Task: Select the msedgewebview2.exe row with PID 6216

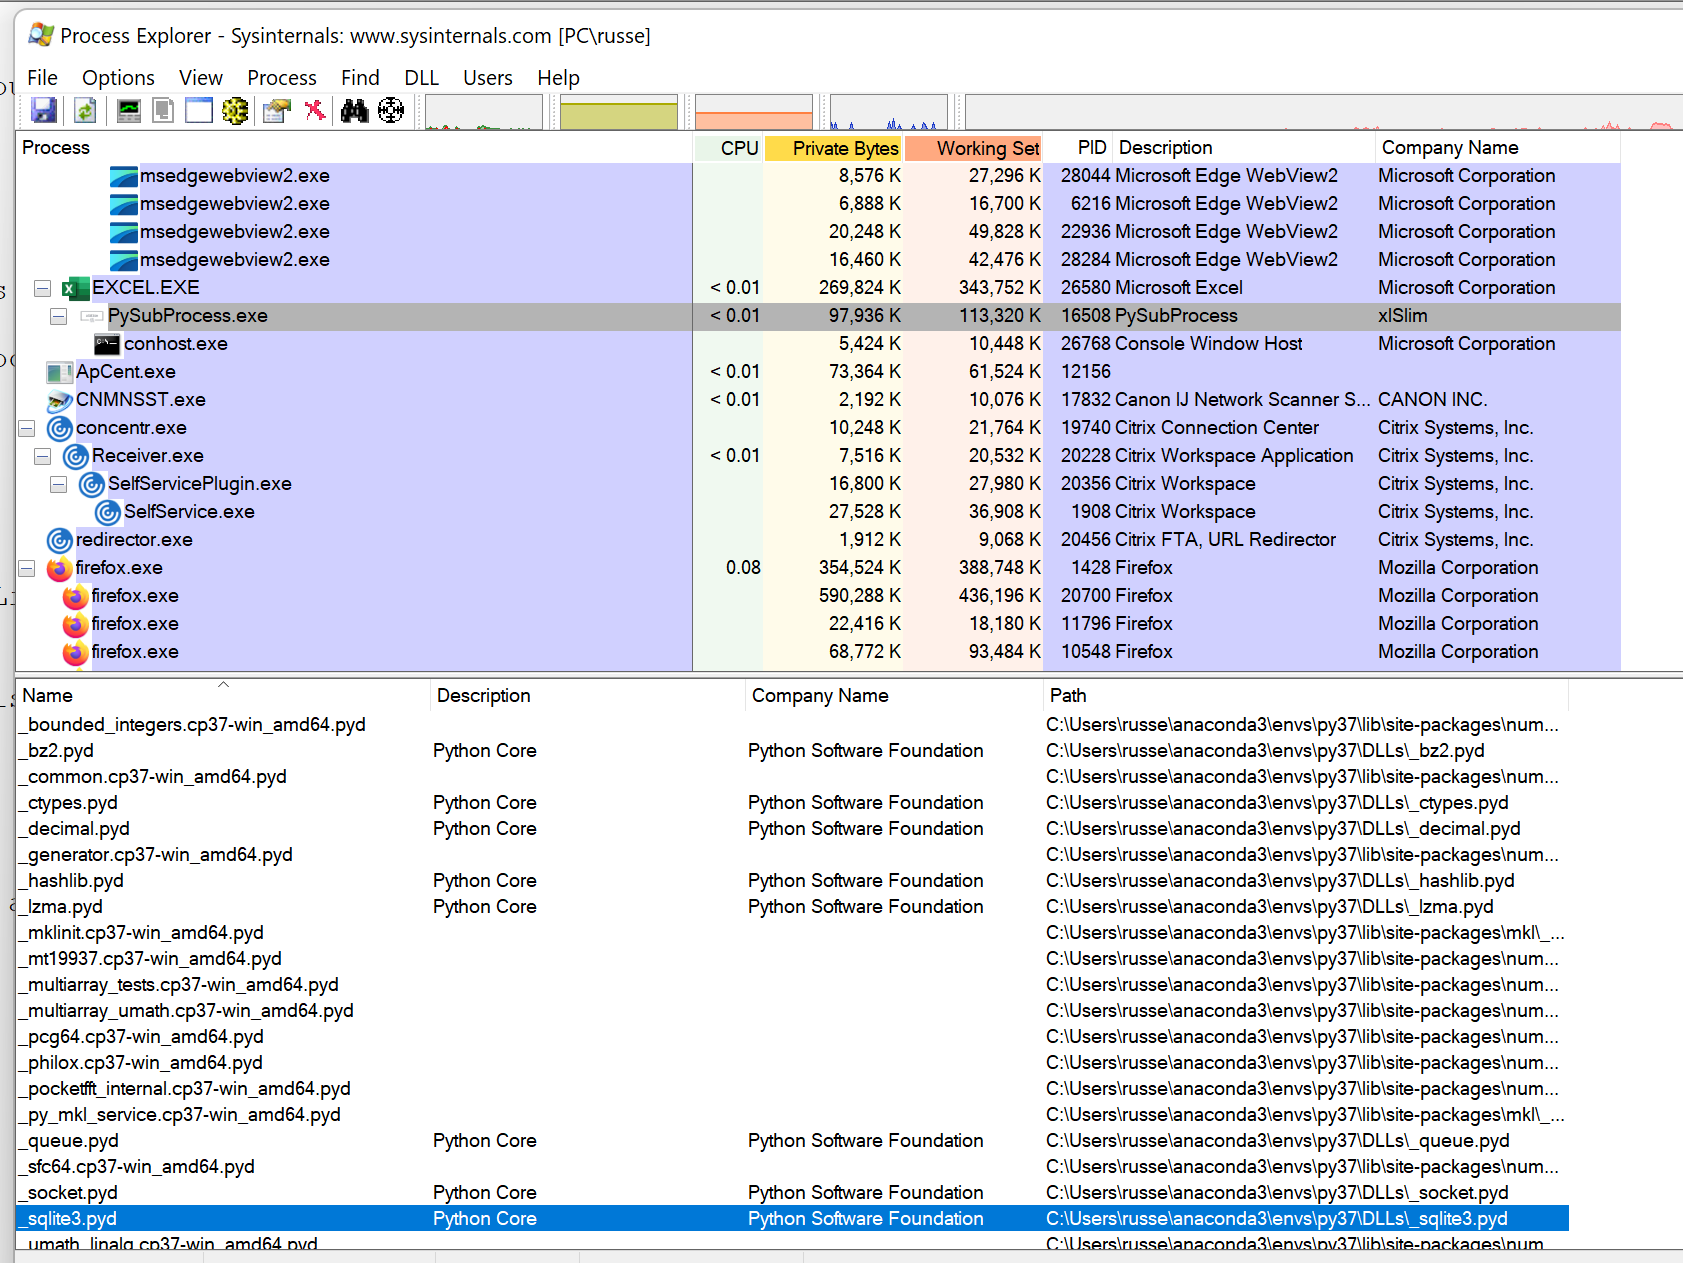Action: pos(818,204)
